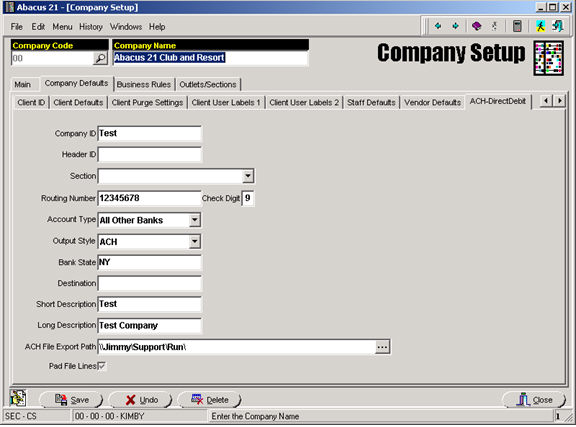Open the Edit menu
Screen dimensions: 576x427
(38, 27)
